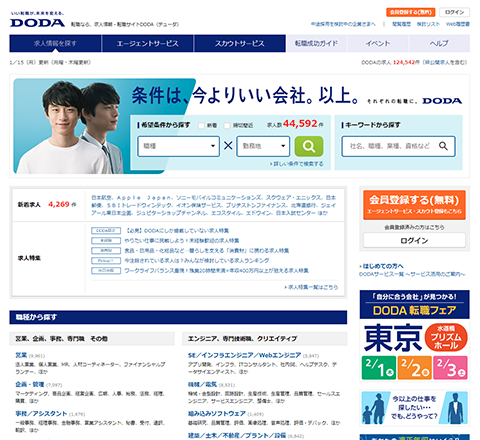Open the イベント tab
480x440 pixels.
pyautogui.click(x=378, y=43)
